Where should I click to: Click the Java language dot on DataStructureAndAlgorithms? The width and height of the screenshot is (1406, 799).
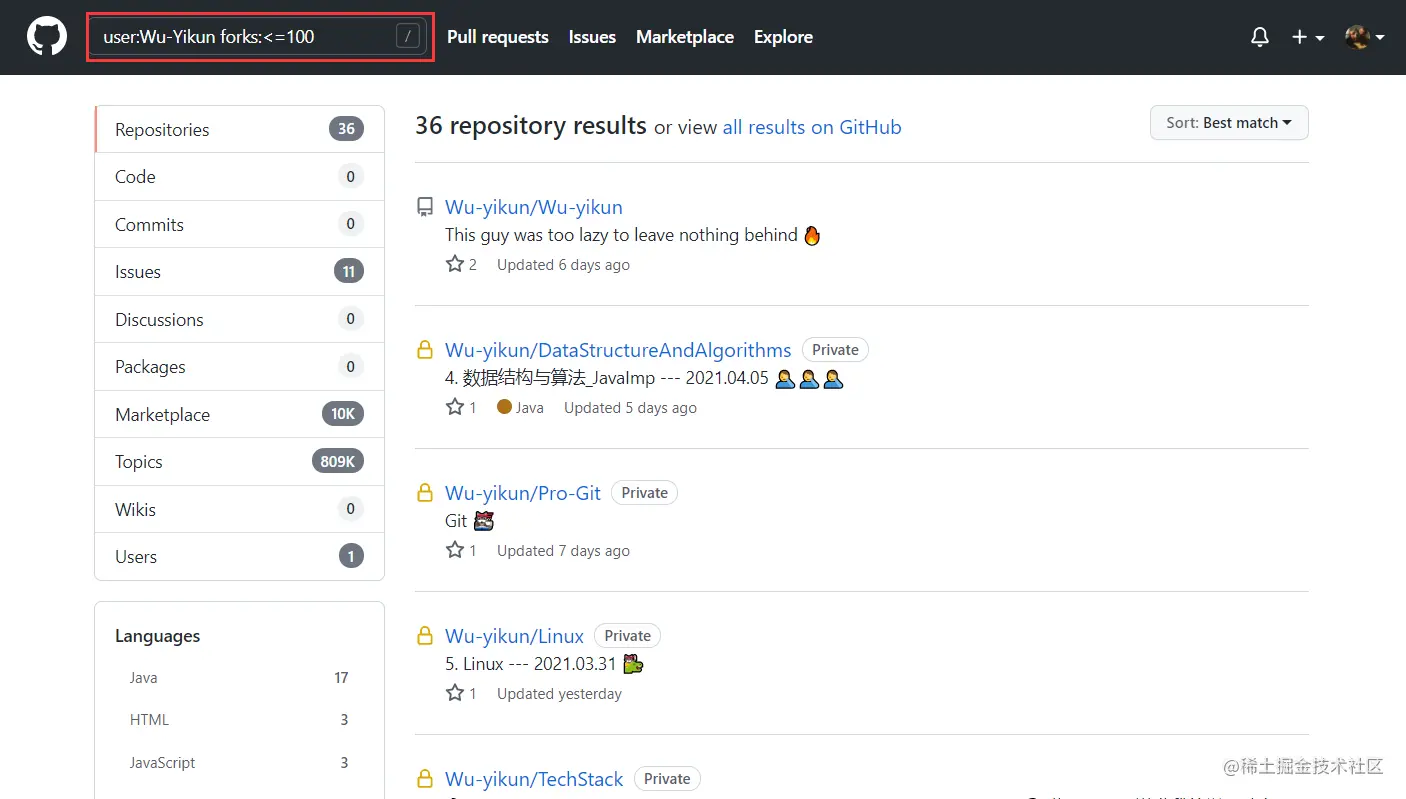point(504,407)
